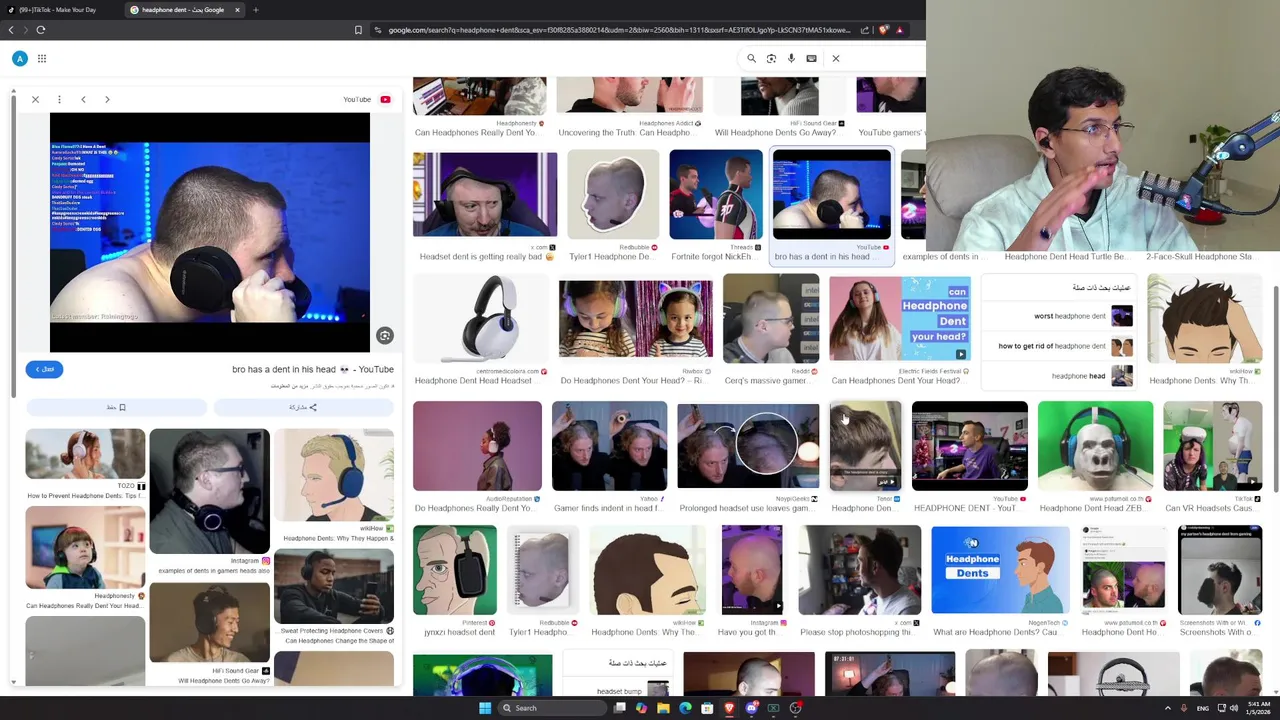
Task: Close the image preview panel
Action: [35, 99]
